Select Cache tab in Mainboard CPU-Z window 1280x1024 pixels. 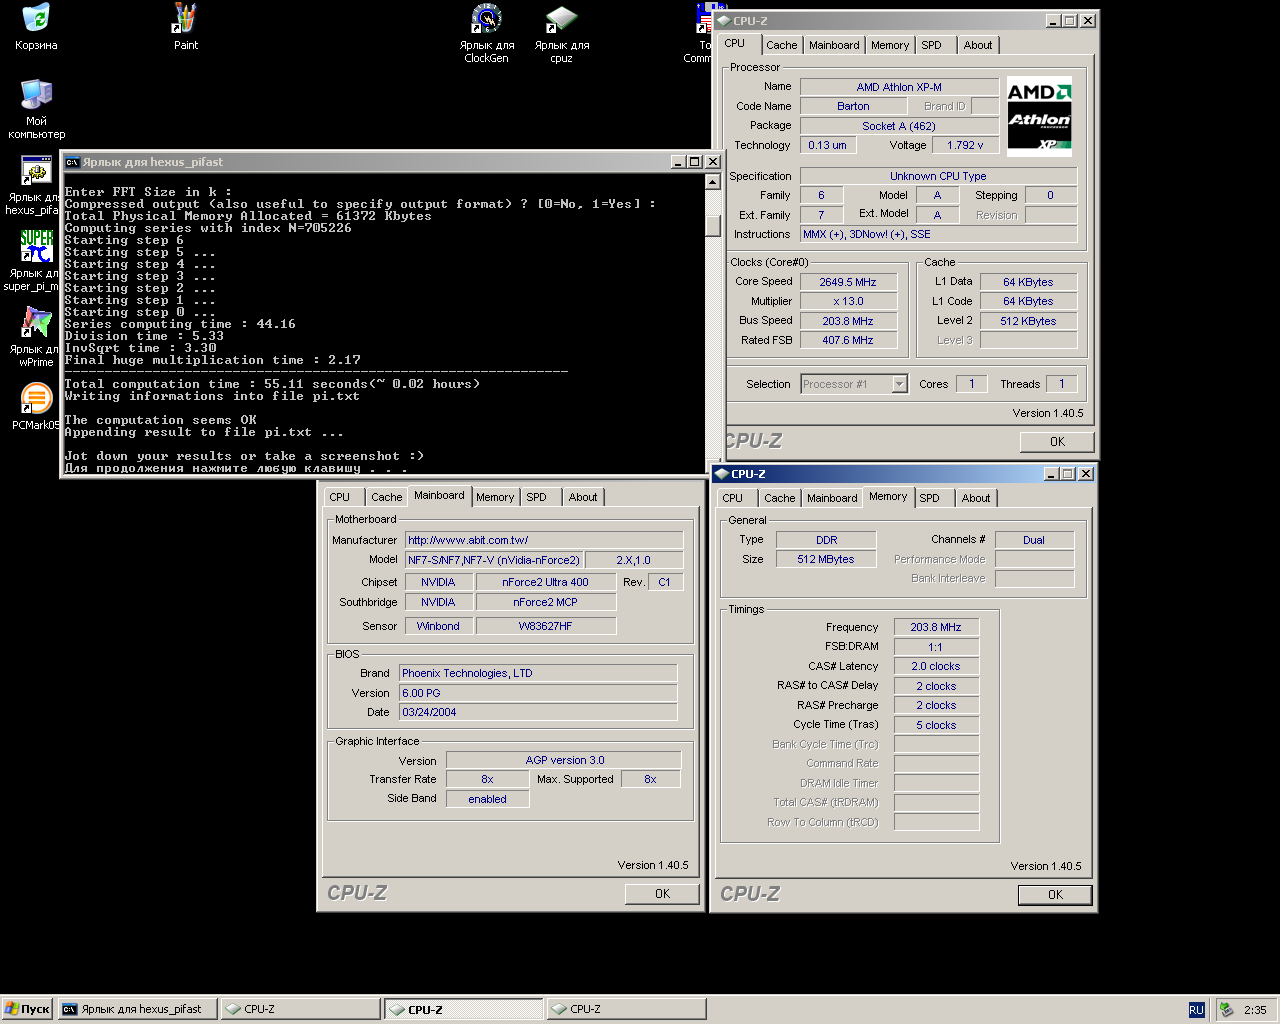tap(387, 497)
